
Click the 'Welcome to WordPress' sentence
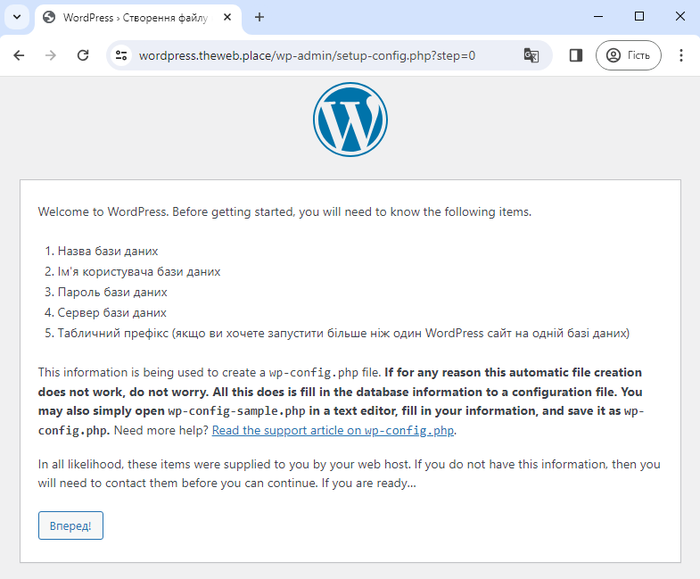tap(284, 212)
